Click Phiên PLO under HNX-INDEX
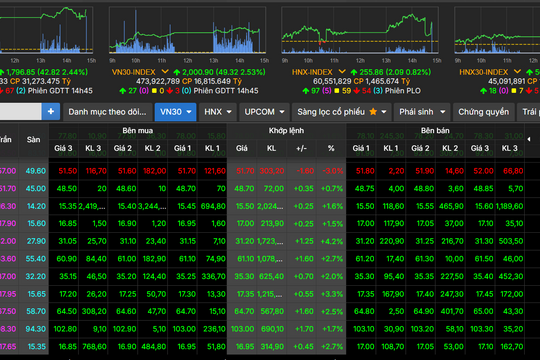Viewport: 540px width, 360px height. [403, 91]
